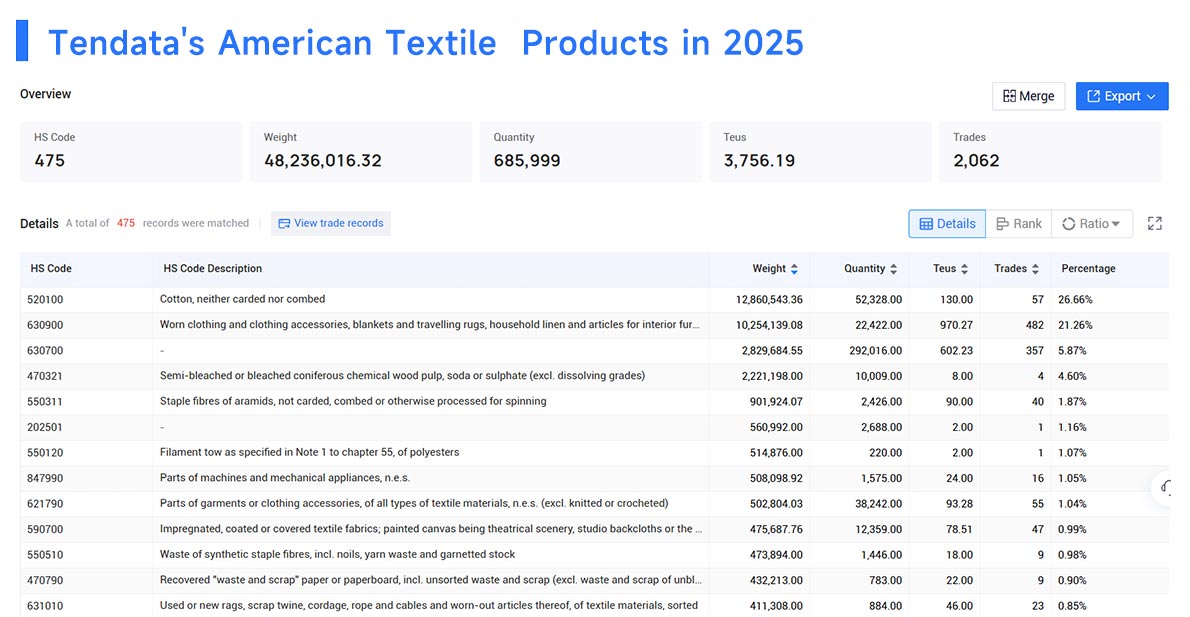This screenshot has width=1190, height=617.
Task: Open View trade records link
Action: (x=331, y=223)
